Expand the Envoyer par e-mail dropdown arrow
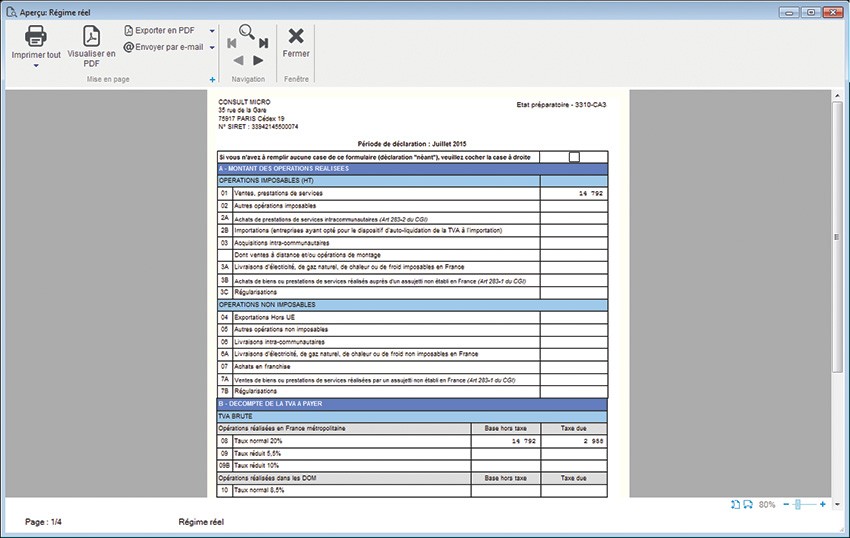The height and width of the screenshot is (538, 850). click(x=212, y=47)
